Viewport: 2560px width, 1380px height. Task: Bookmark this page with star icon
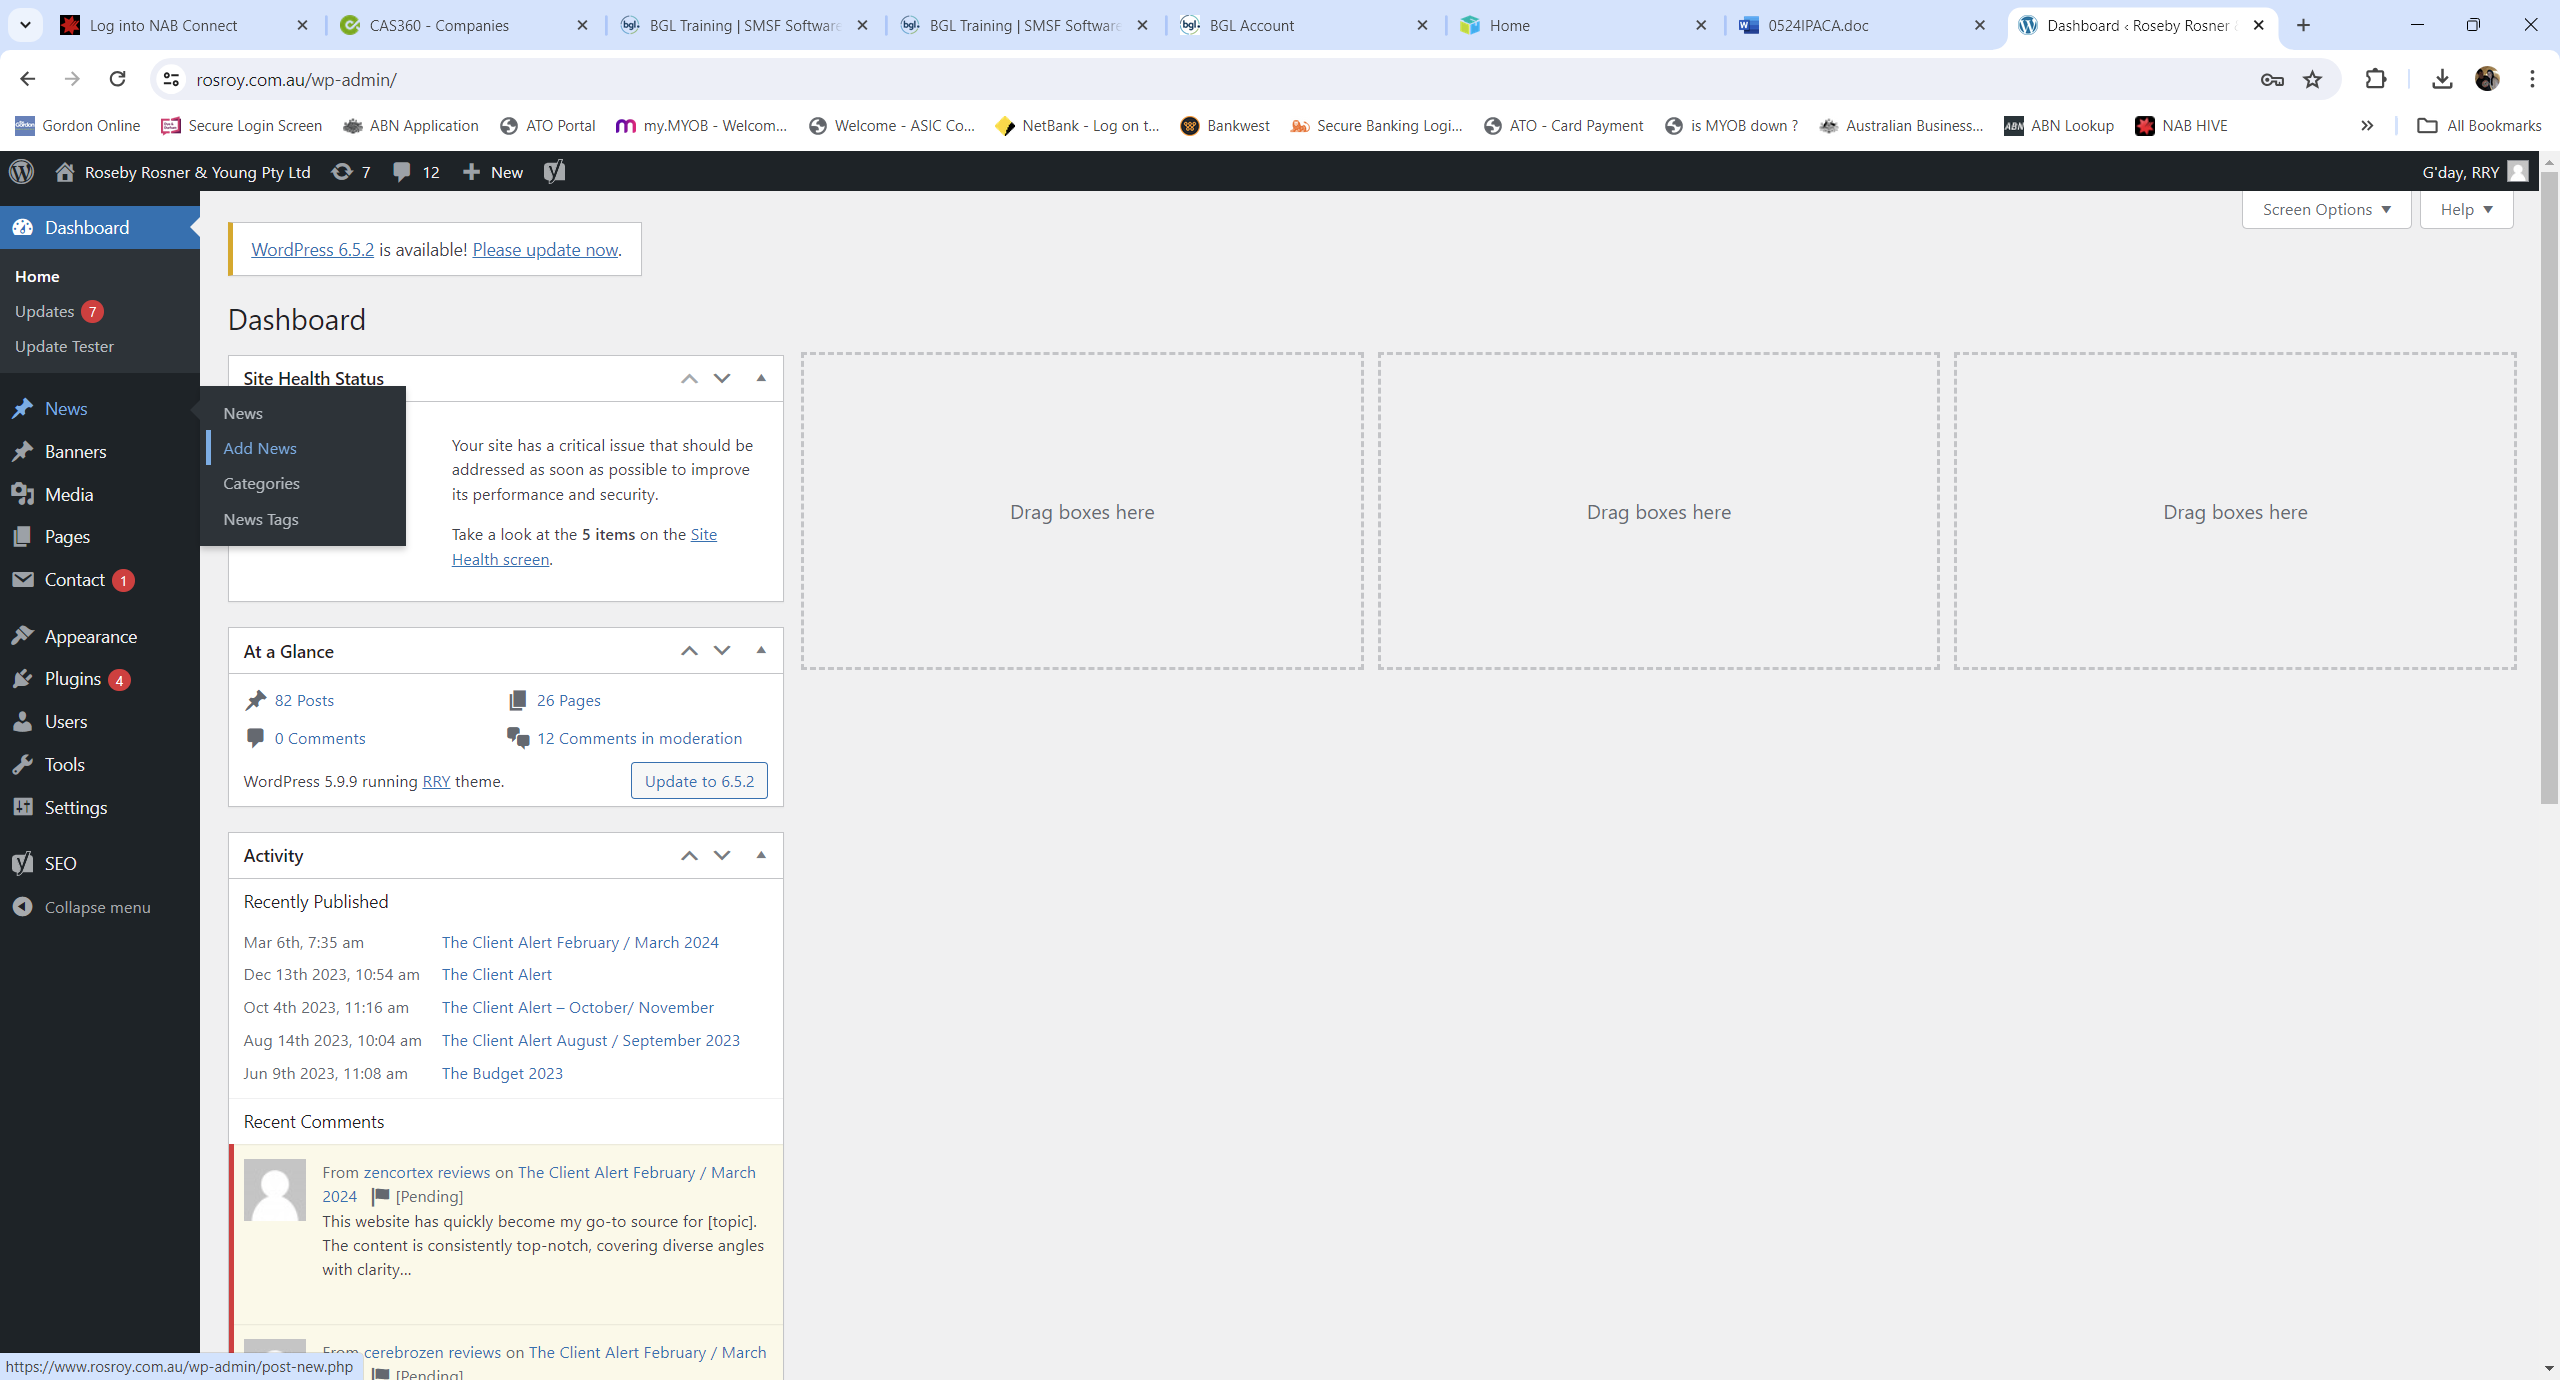tap(2312, 80)
